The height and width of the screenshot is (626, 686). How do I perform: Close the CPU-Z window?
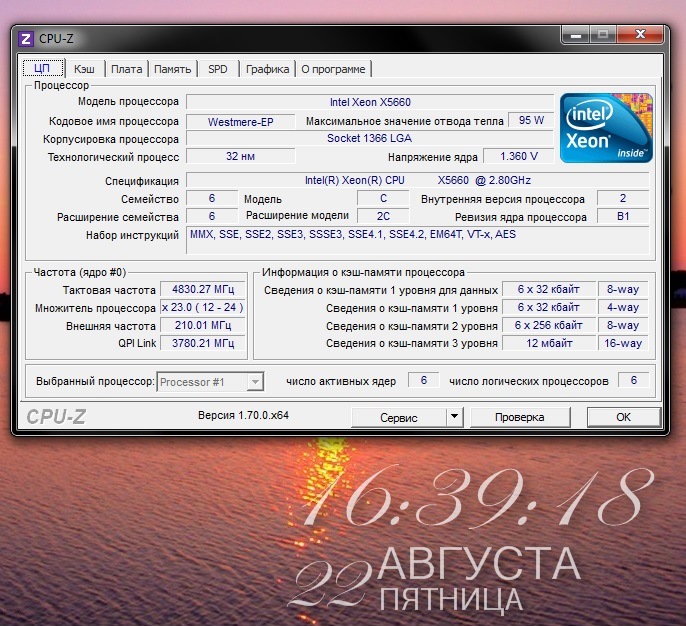coord(640,35)
